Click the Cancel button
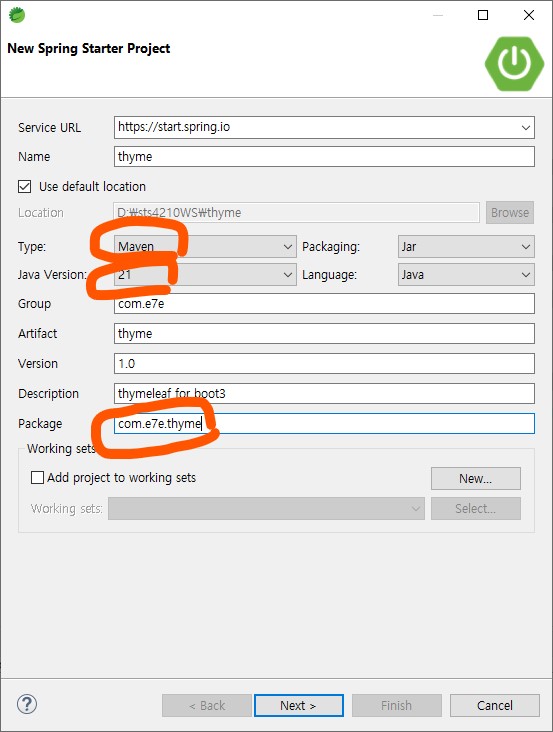Viewport: 553px width, 732px height. [x=495, y=705]
